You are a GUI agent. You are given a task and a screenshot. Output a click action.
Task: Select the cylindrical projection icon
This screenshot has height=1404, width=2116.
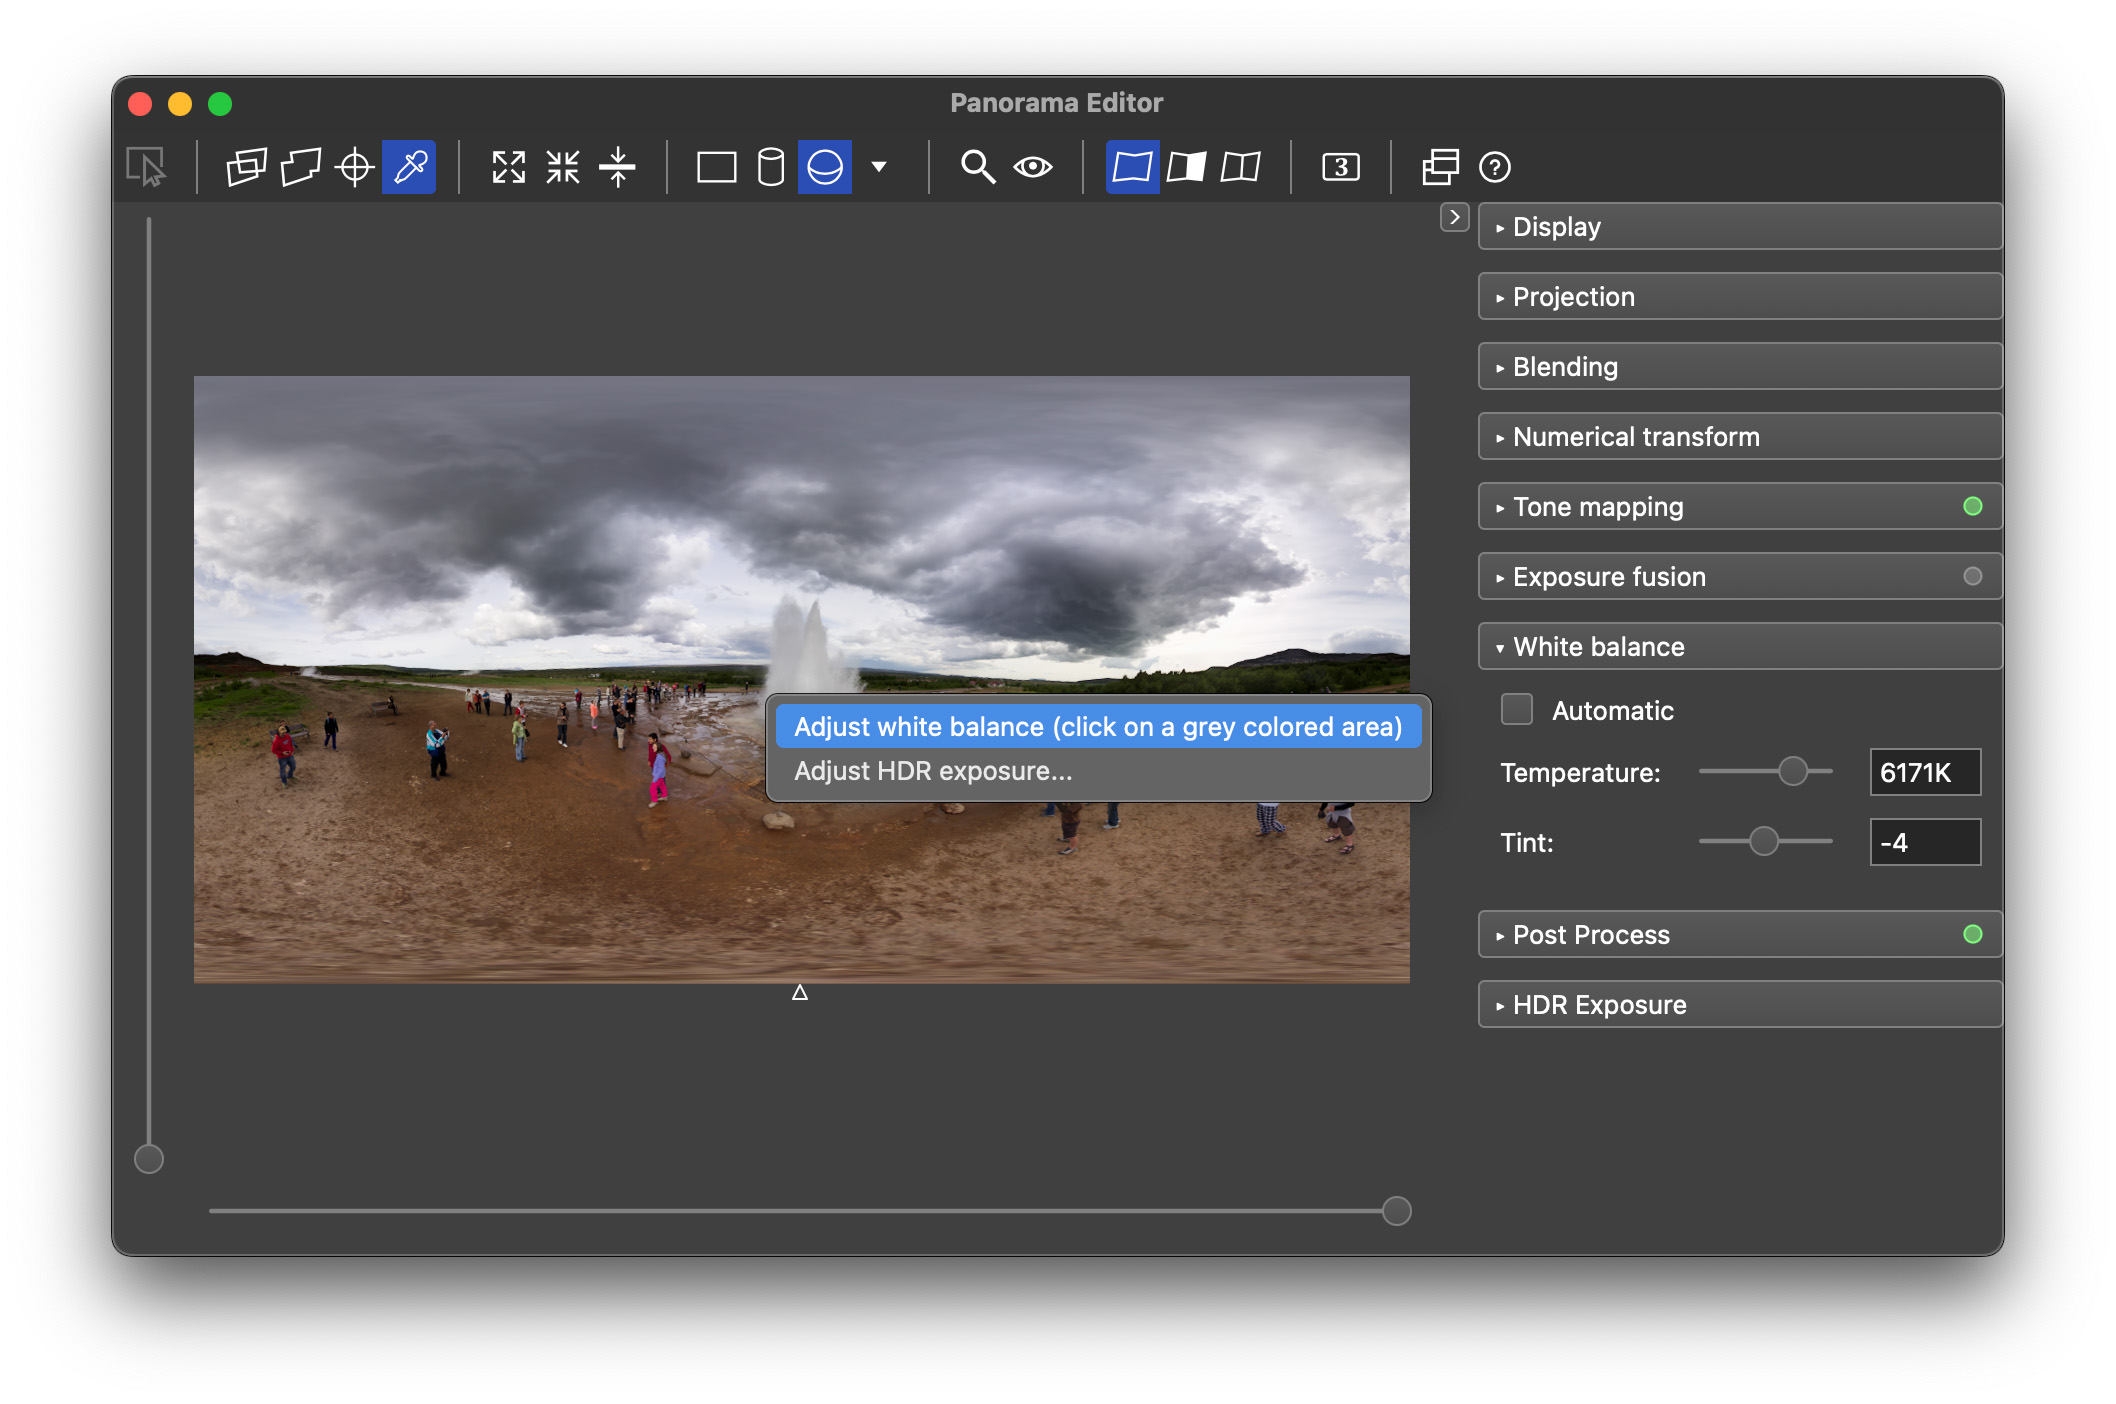769,167
